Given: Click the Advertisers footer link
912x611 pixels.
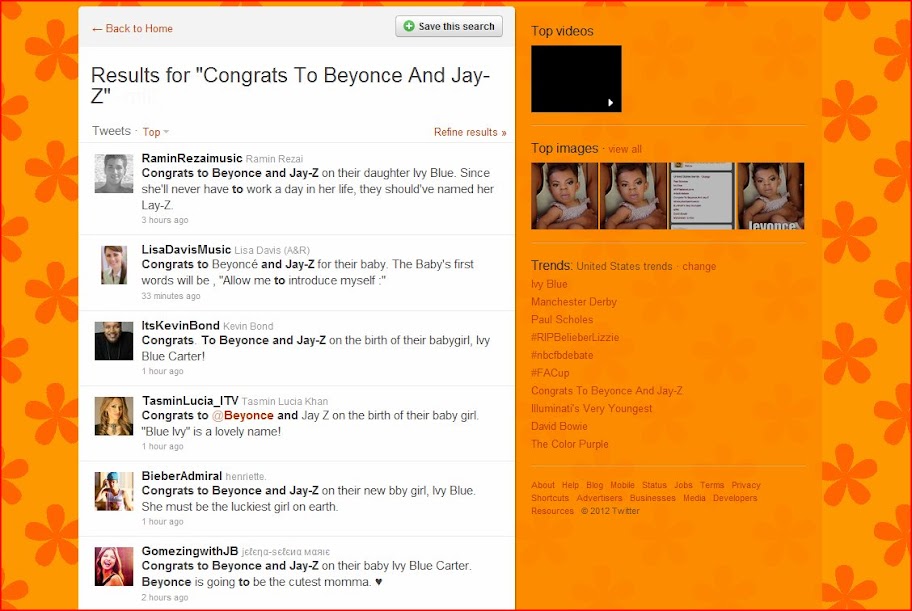Looking at the screenshot, I should pyautogui.click(x=599, y=498).
